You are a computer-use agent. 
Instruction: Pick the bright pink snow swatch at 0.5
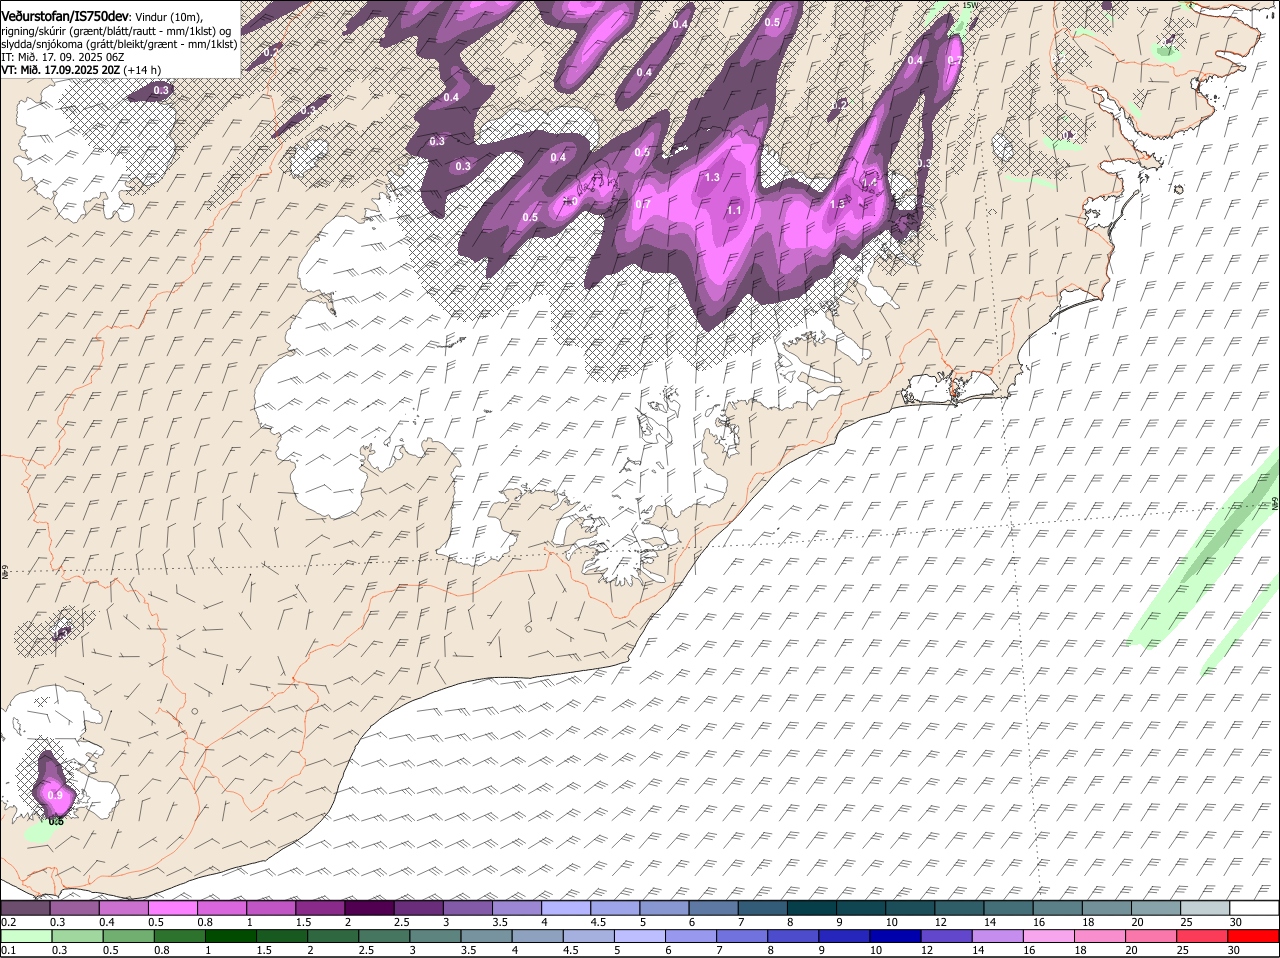tap(172, 908)
